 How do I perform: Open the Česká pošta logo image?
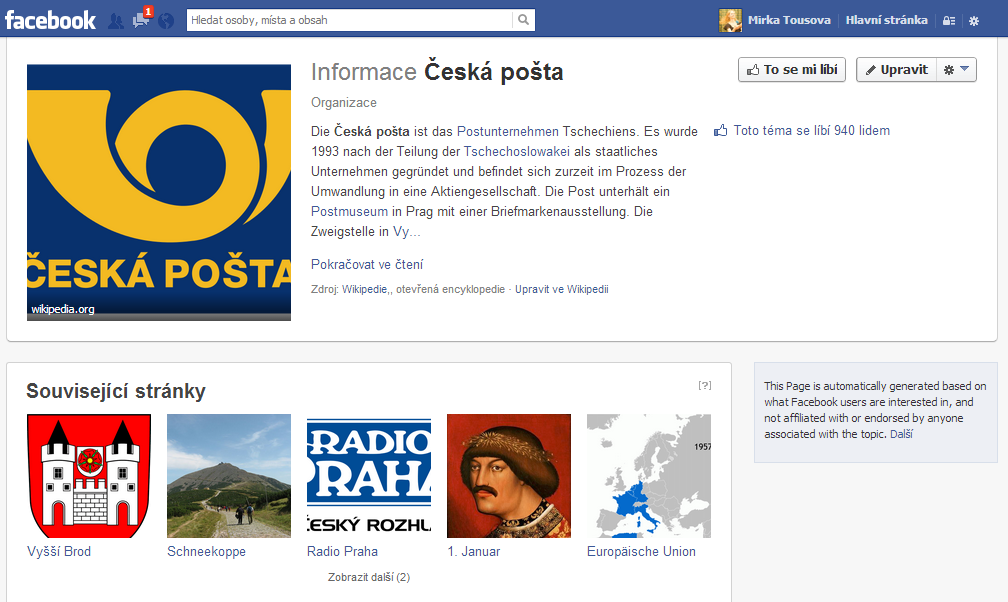tap(159, 192)
